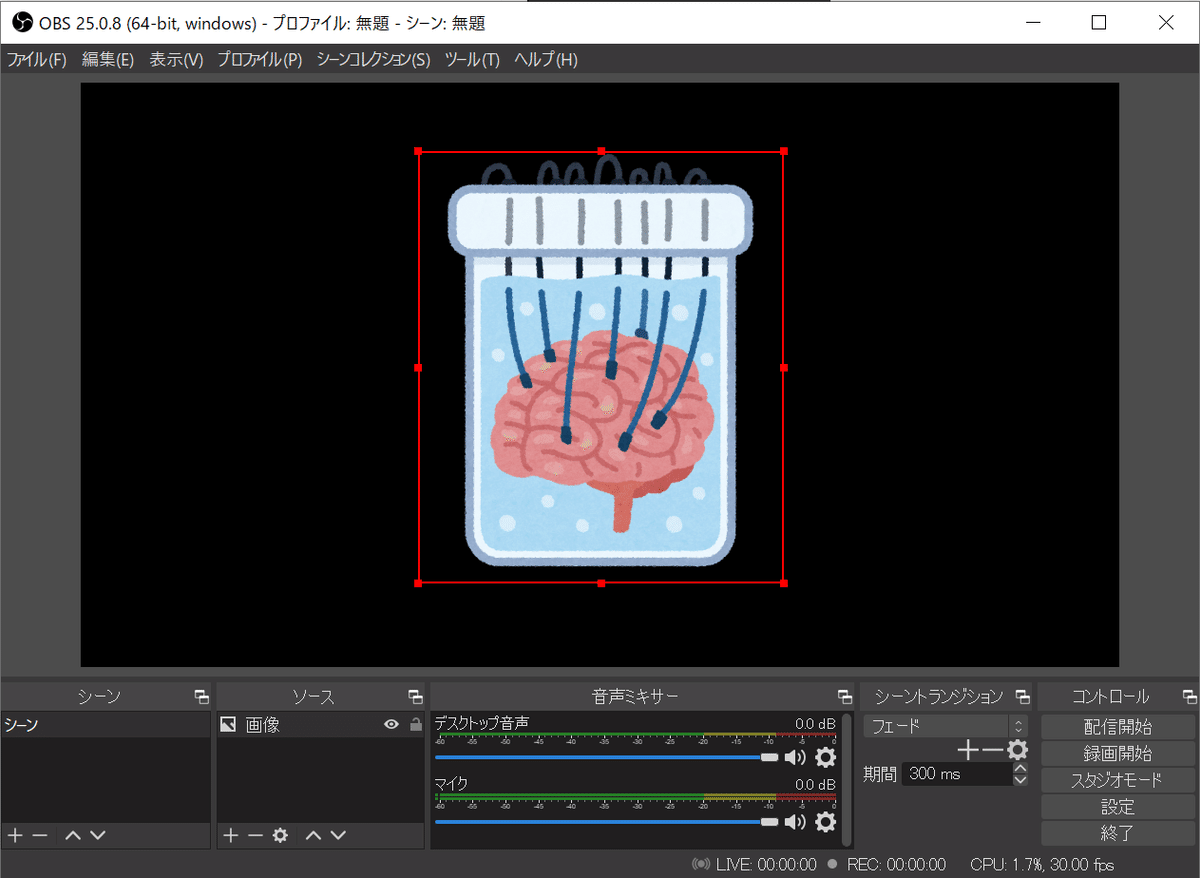This screenshot has width=1200, height=878.
Task: Undock the シーン panel via the float icon
Action: pyautogui.click(x=202, y=697)
